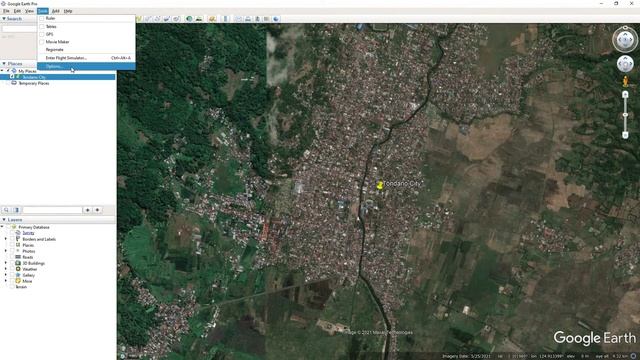Select the zoom out minus button below the slider
Image resolution: width=640 pixels, height=360 pixels.
pyautogui.click(x=625, y=135)
